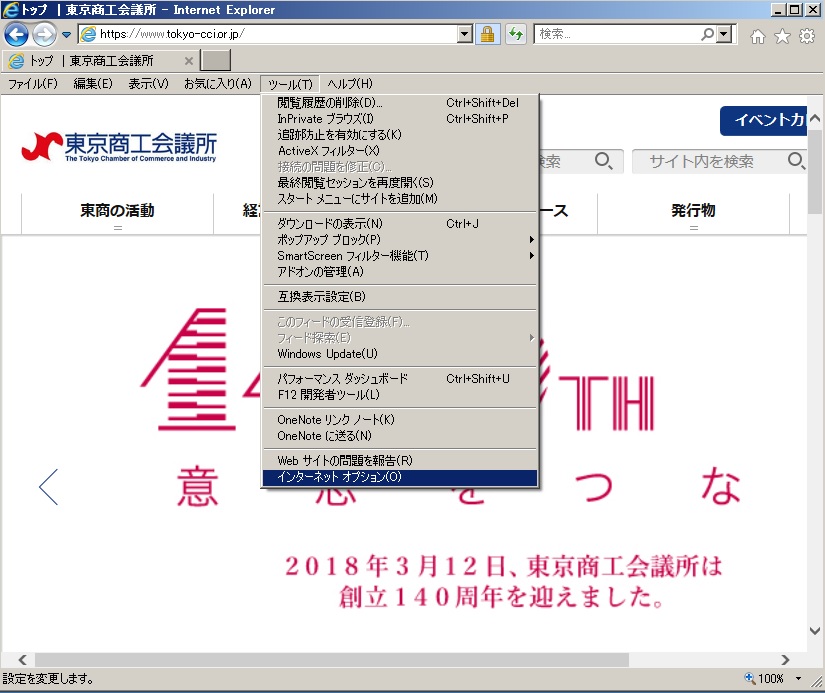Click the 東商の活動 navigation link
825x693 pixels.
pyautogui.click(x=117, y=211)
